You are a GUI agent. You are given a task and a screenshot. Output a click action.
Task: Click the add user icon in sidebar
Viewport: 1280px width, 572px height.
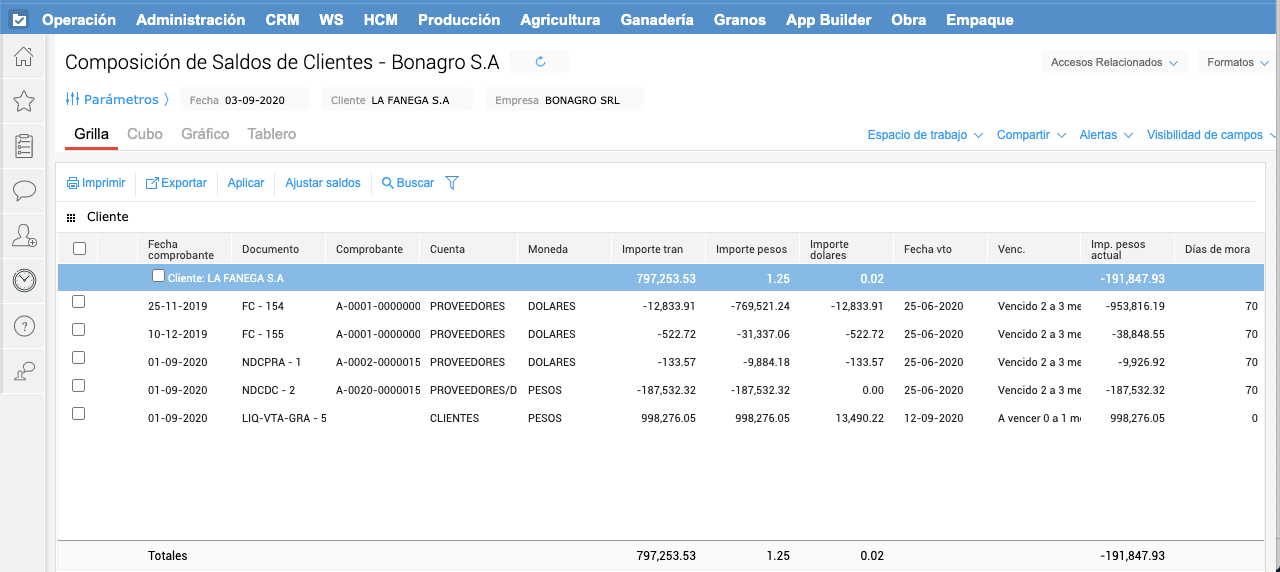point(24,236)
